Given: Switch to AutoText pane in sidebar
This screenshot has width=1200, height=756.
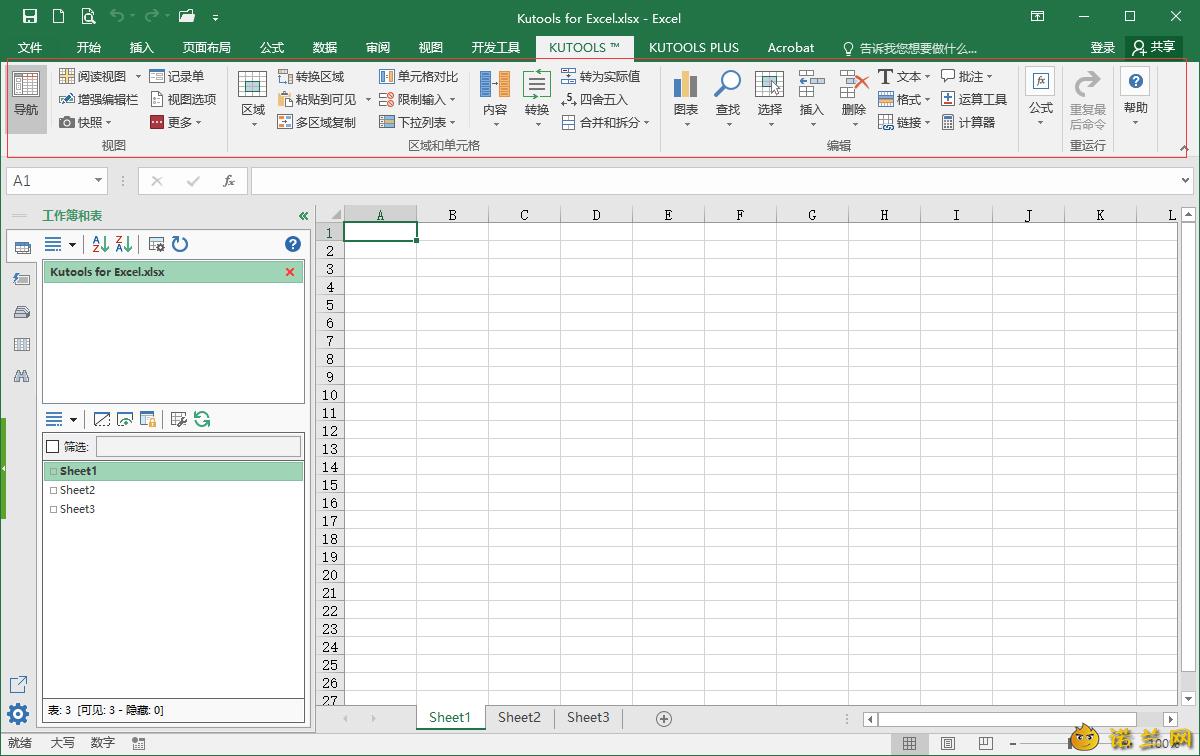Looking at the screenshot, I should pyautogui.click(x=21, y=280).
